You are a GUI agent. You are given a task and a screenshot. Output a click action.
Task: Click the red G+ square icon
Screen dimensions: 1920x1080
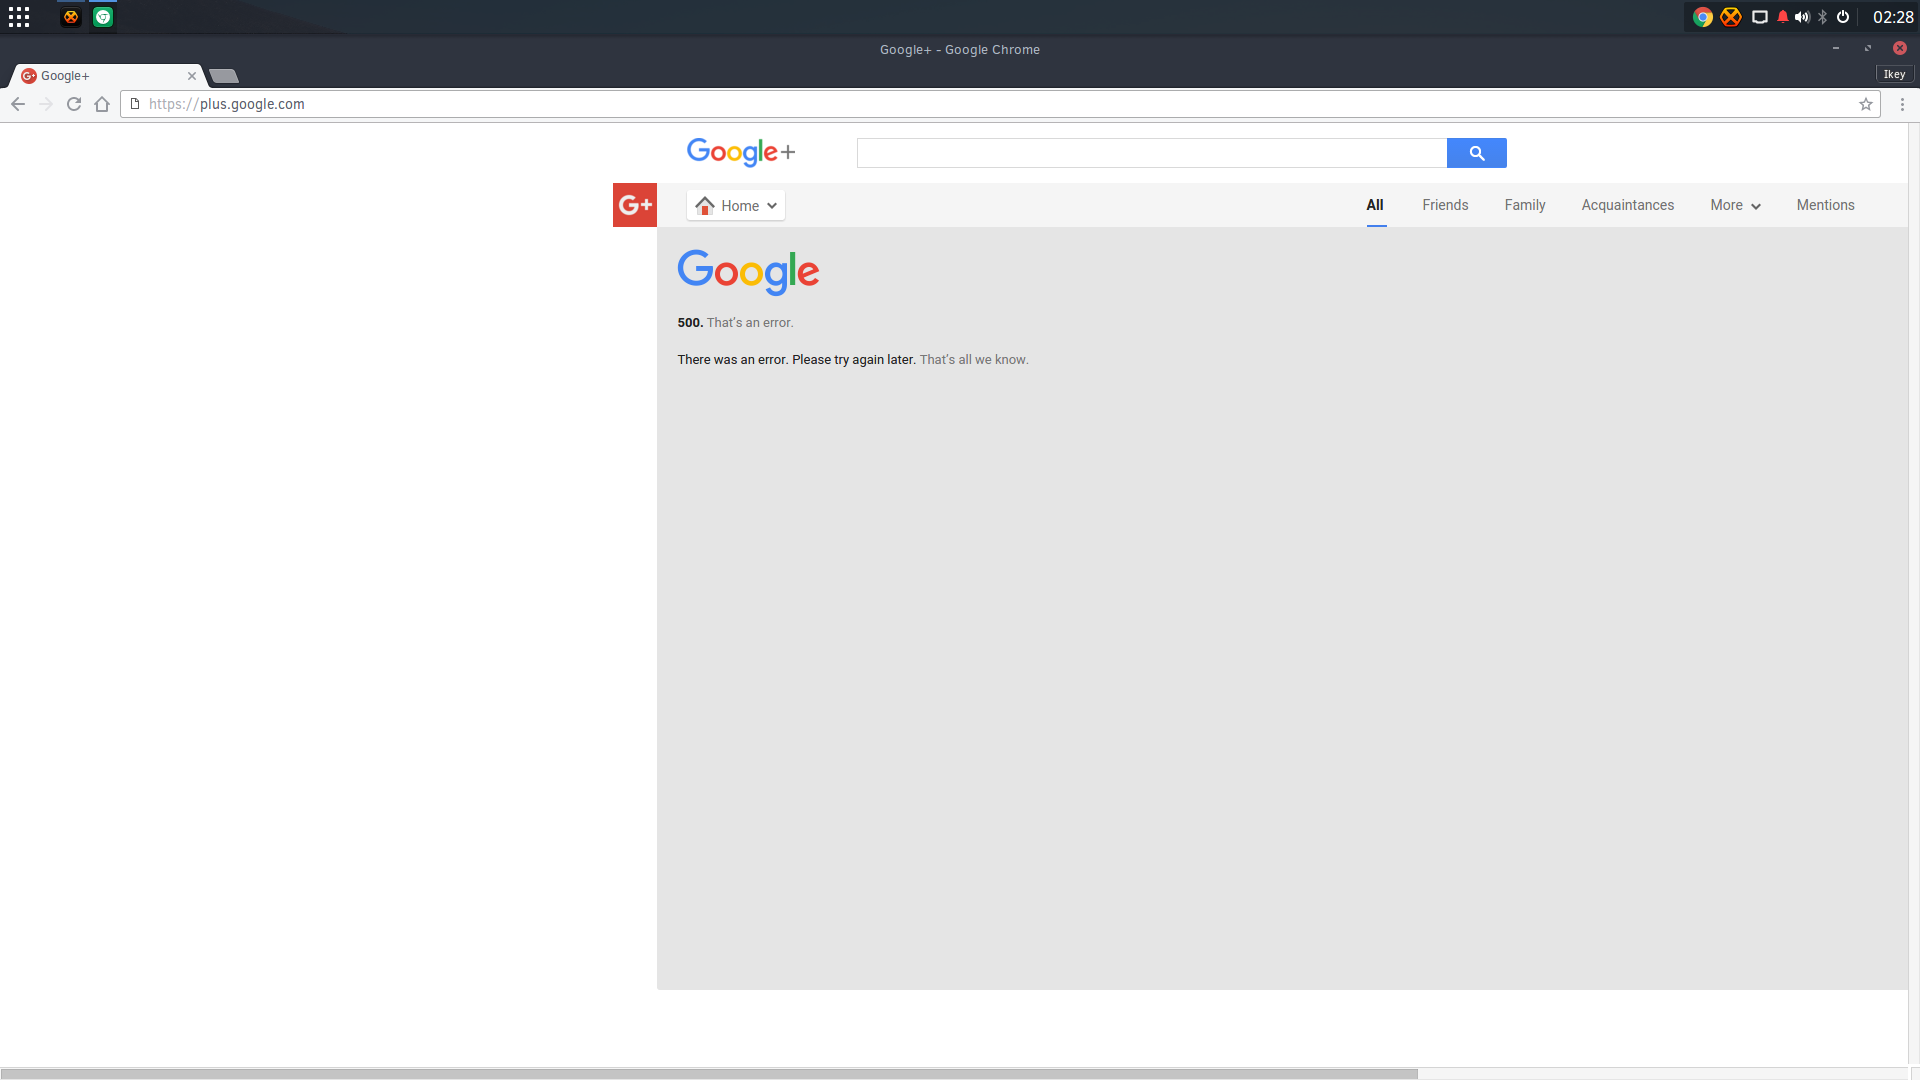635,205
